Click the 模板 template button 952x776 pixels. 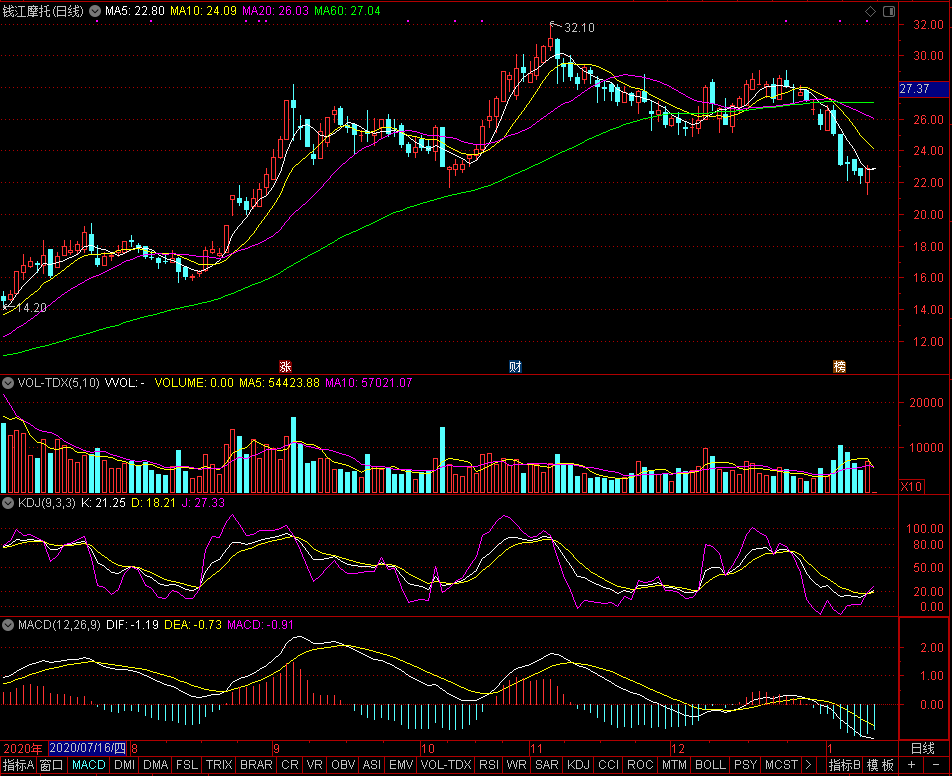click(880, 765)
